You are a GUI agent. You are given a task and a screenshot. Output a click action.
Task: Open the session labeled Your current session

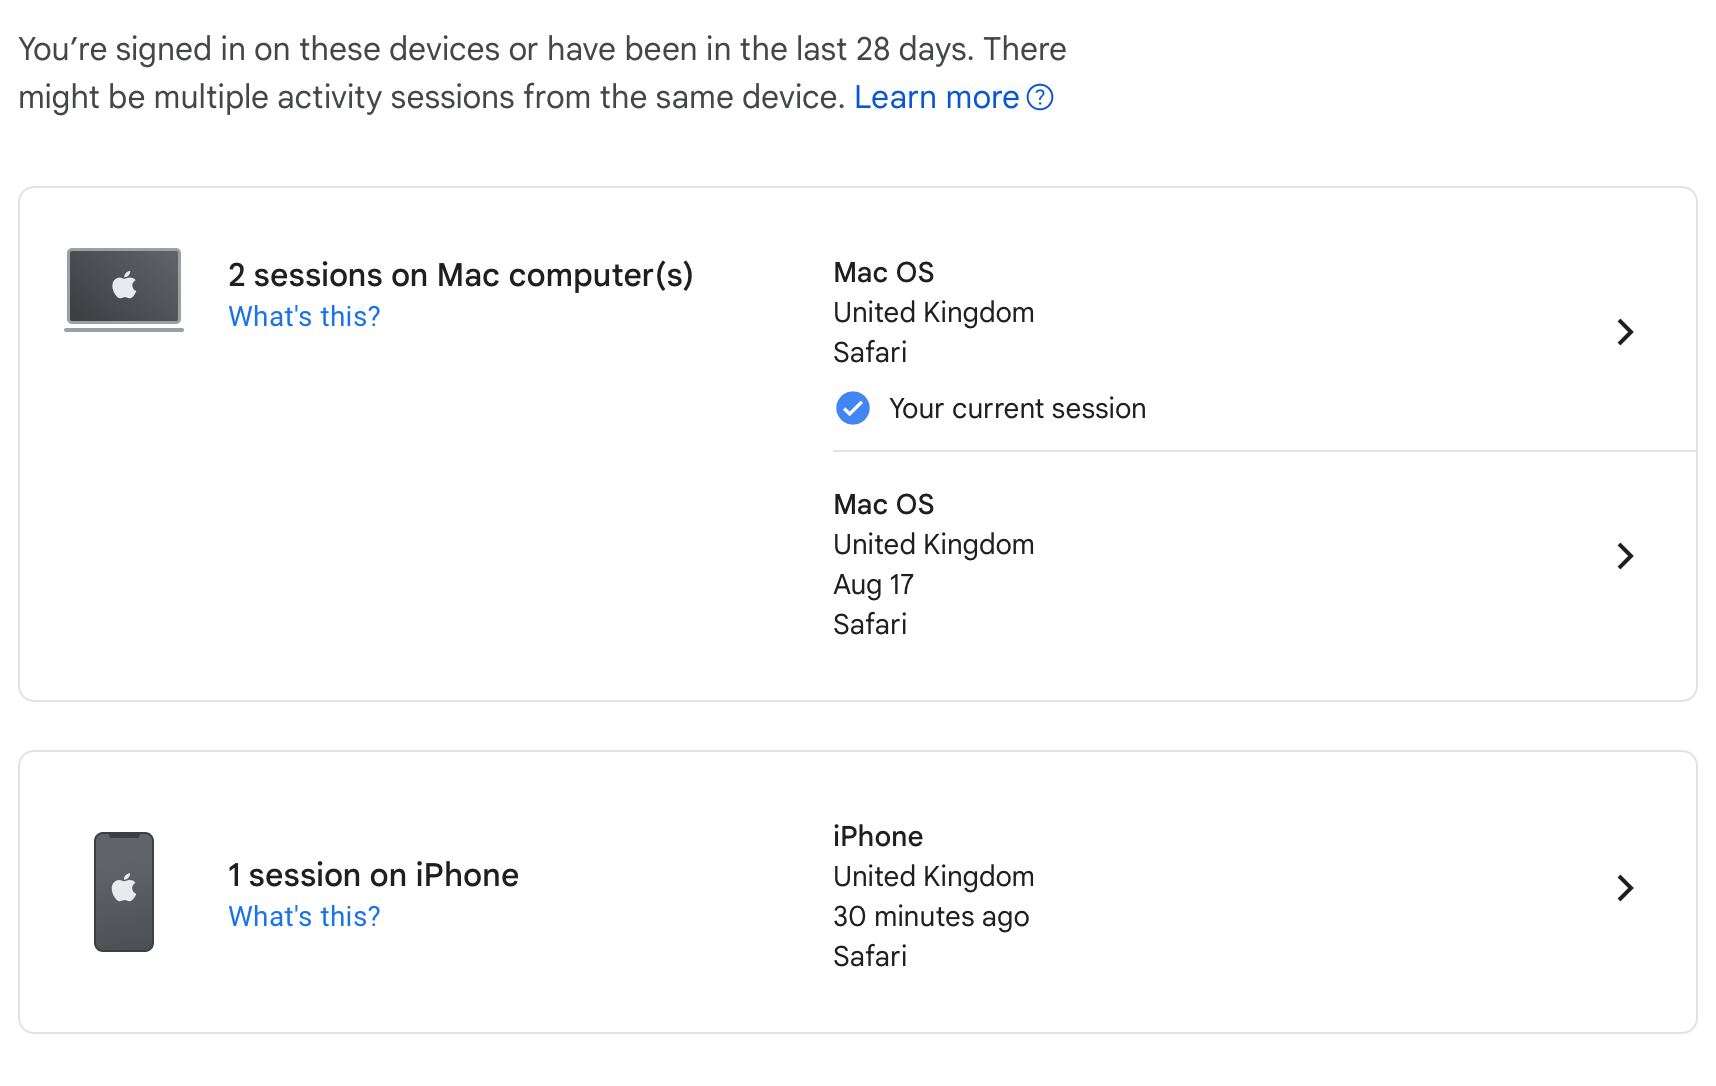tap(1200, 332)
